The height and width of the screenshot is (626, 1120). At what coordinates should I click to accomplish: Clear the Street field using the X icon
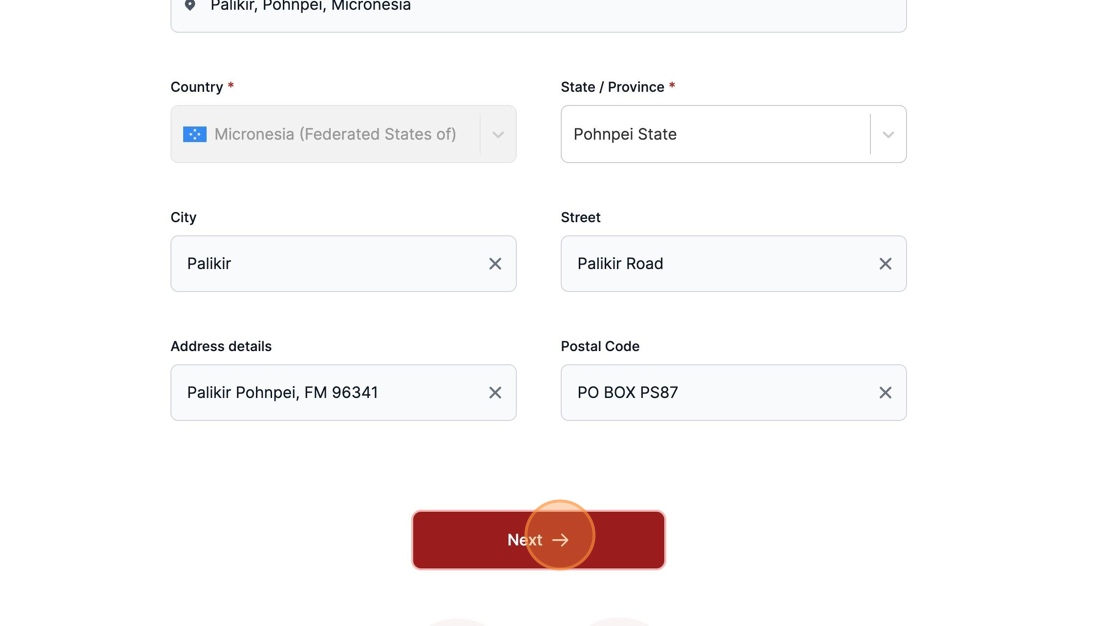point(885,264)
